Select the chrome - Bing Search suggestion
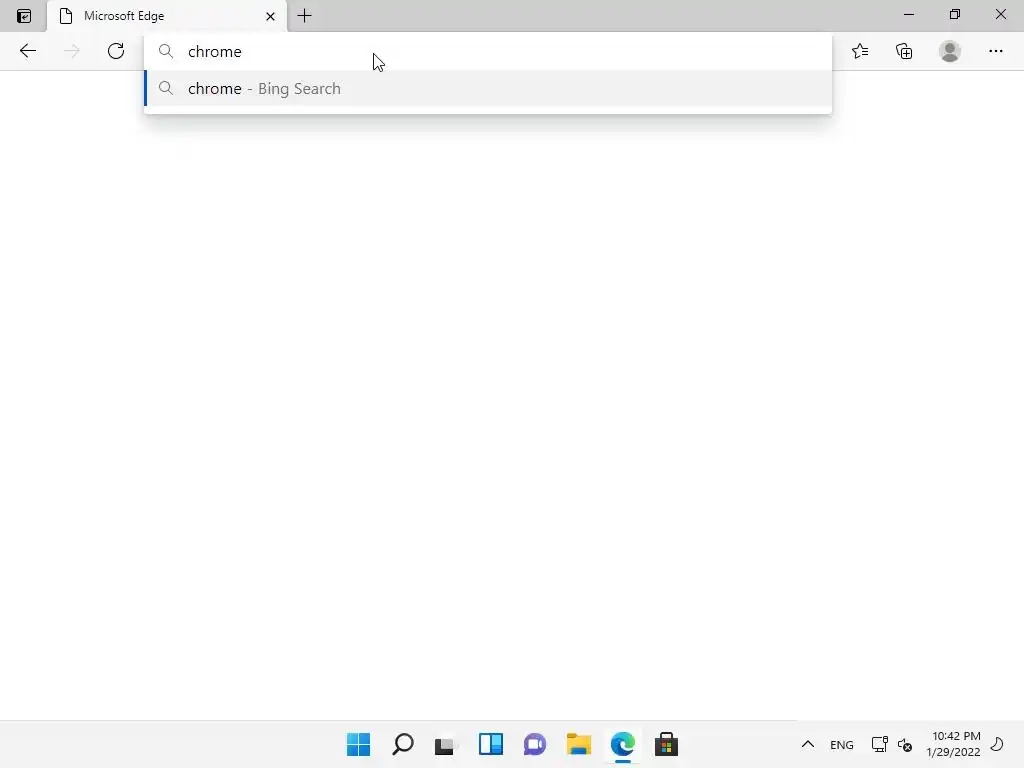1024x768 pixels. click(488, 88)
